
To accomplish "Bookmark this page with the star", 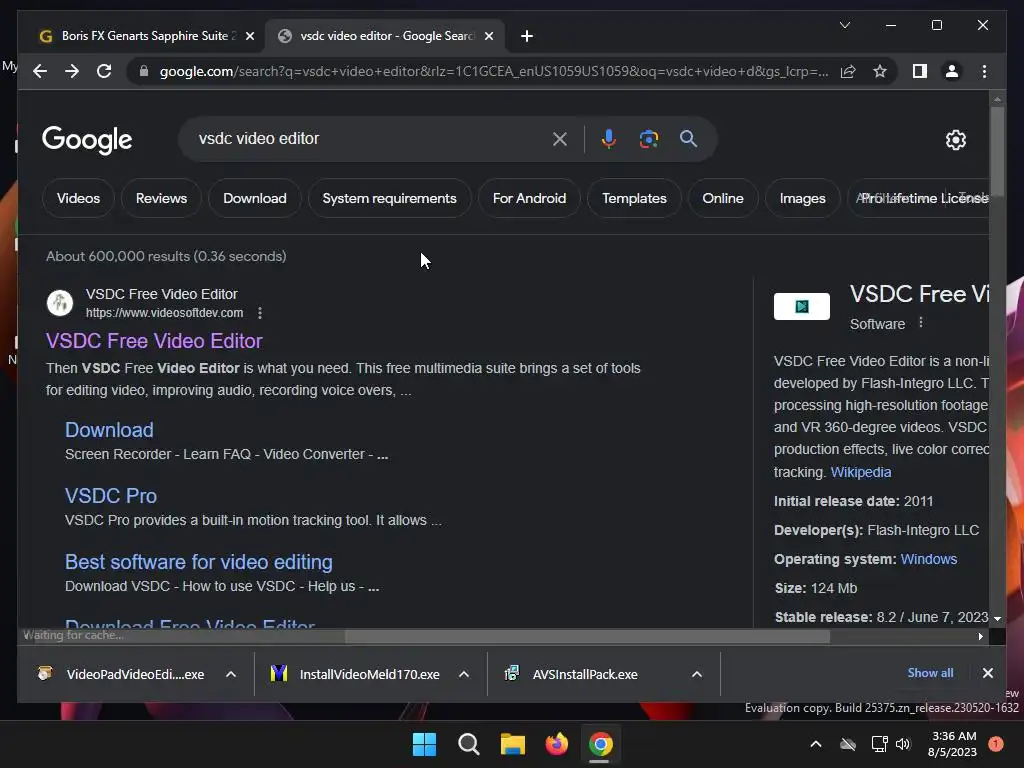I will (880, 71).
